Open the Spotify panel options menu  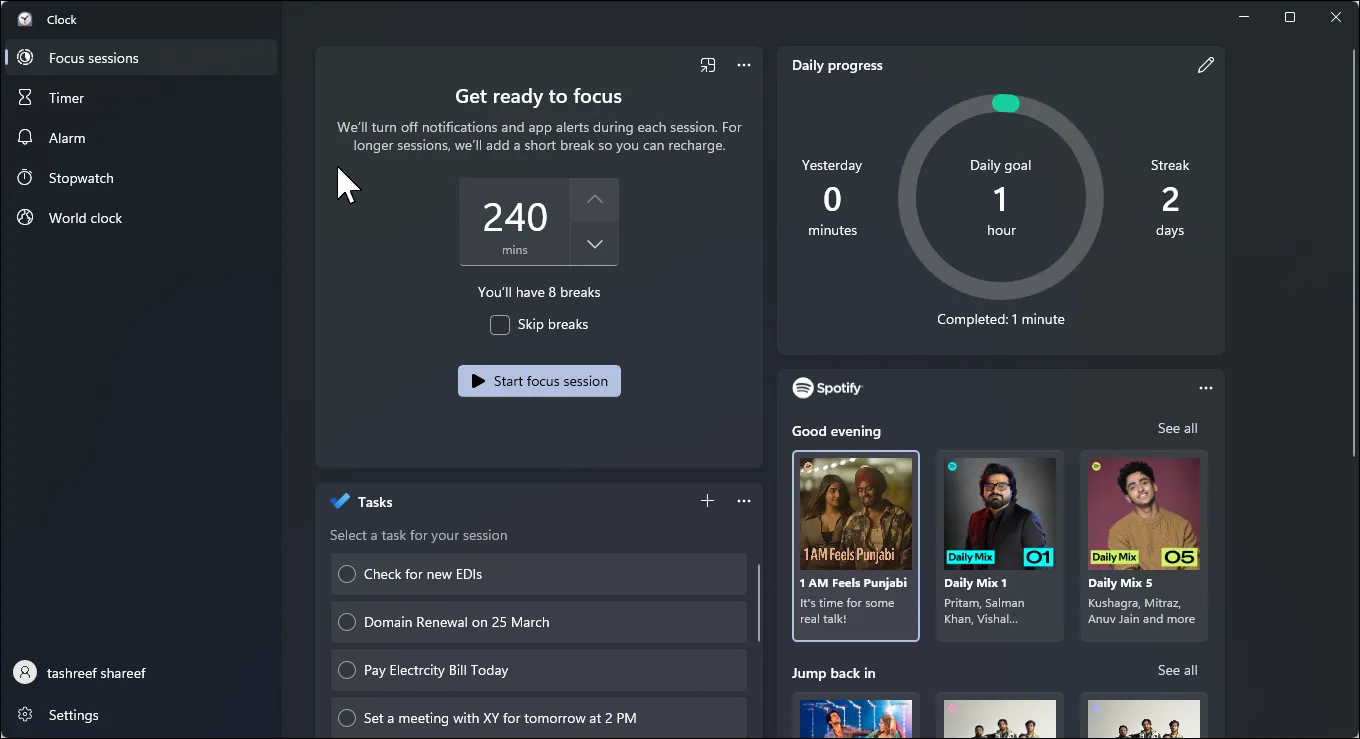pyautogui.click(x=1205, y=388)
